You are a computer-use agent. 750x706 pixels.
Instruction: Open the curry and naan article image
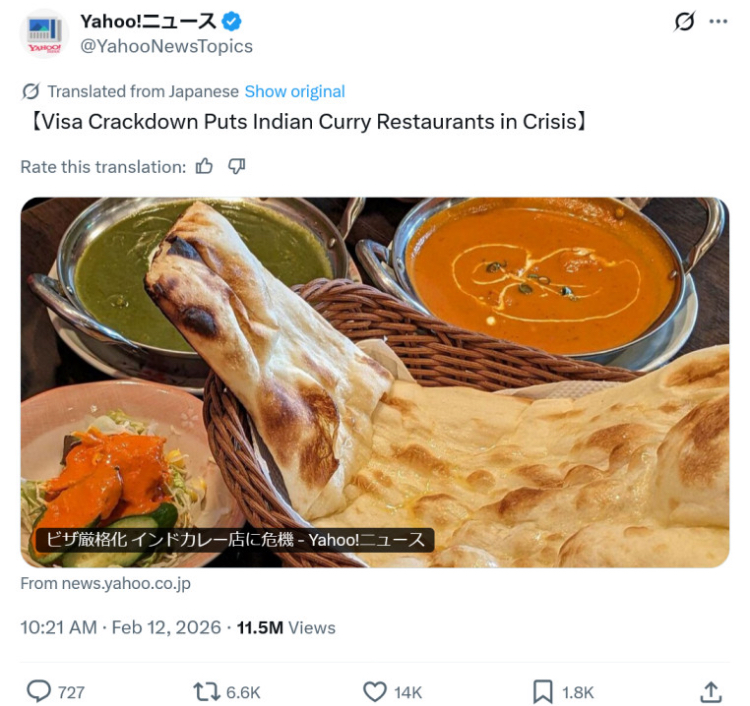[375, 382]
